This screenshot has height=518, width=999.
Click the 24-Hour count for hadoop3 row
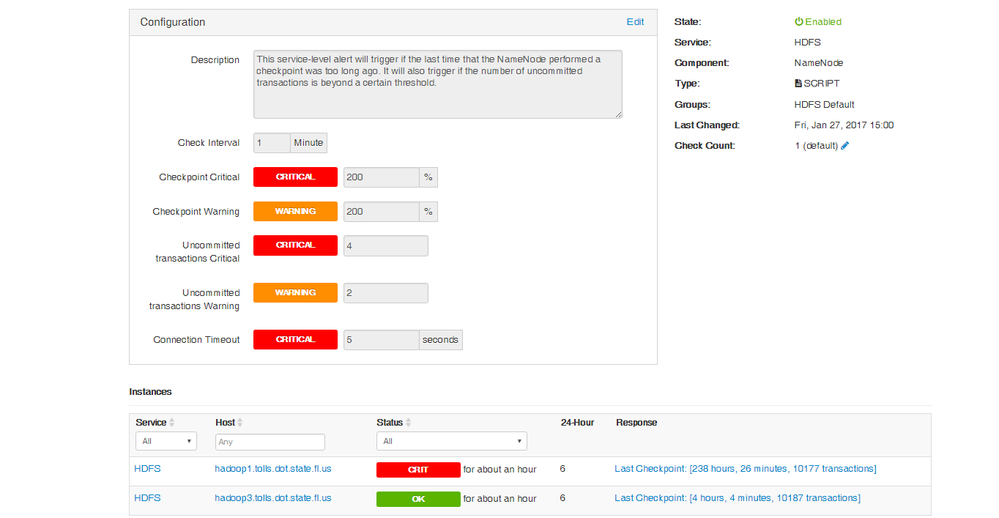pyautogui.click(x=563, y=498)
